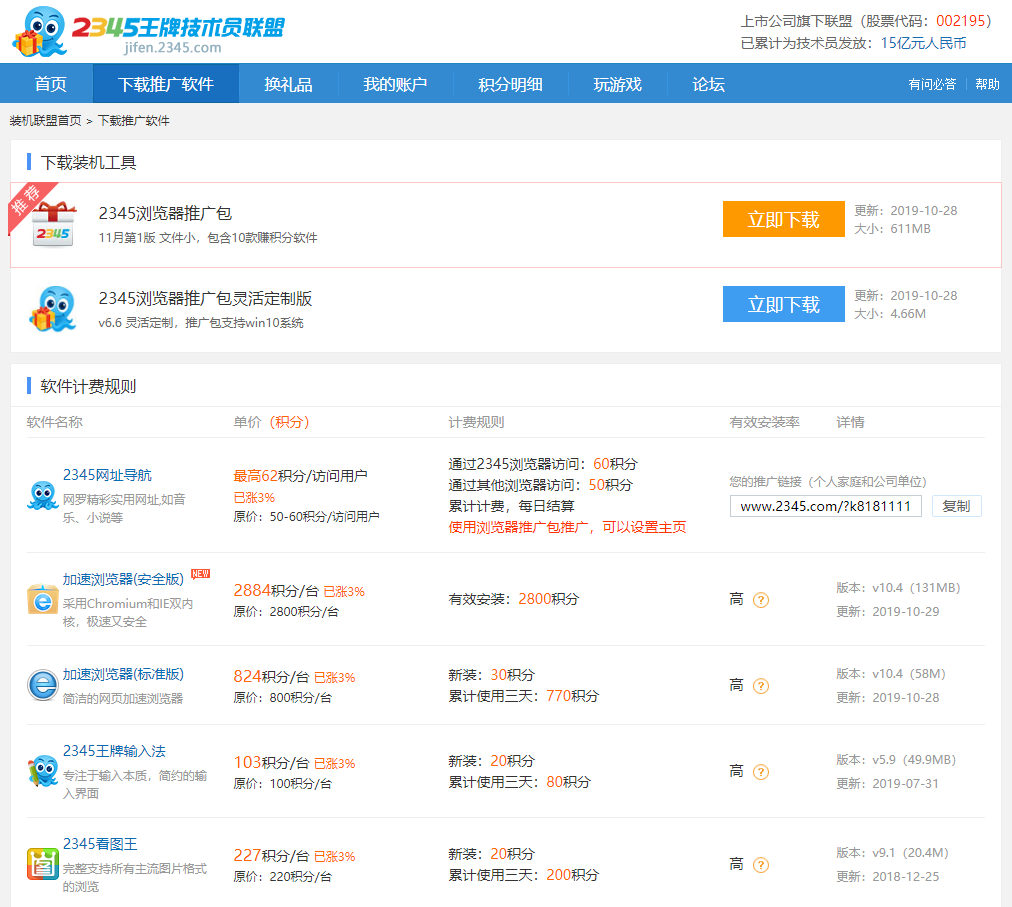1012x907 pixels.
Task: Click help icon in 加速浏览器(安全版) row
Action: click(761, 600)
